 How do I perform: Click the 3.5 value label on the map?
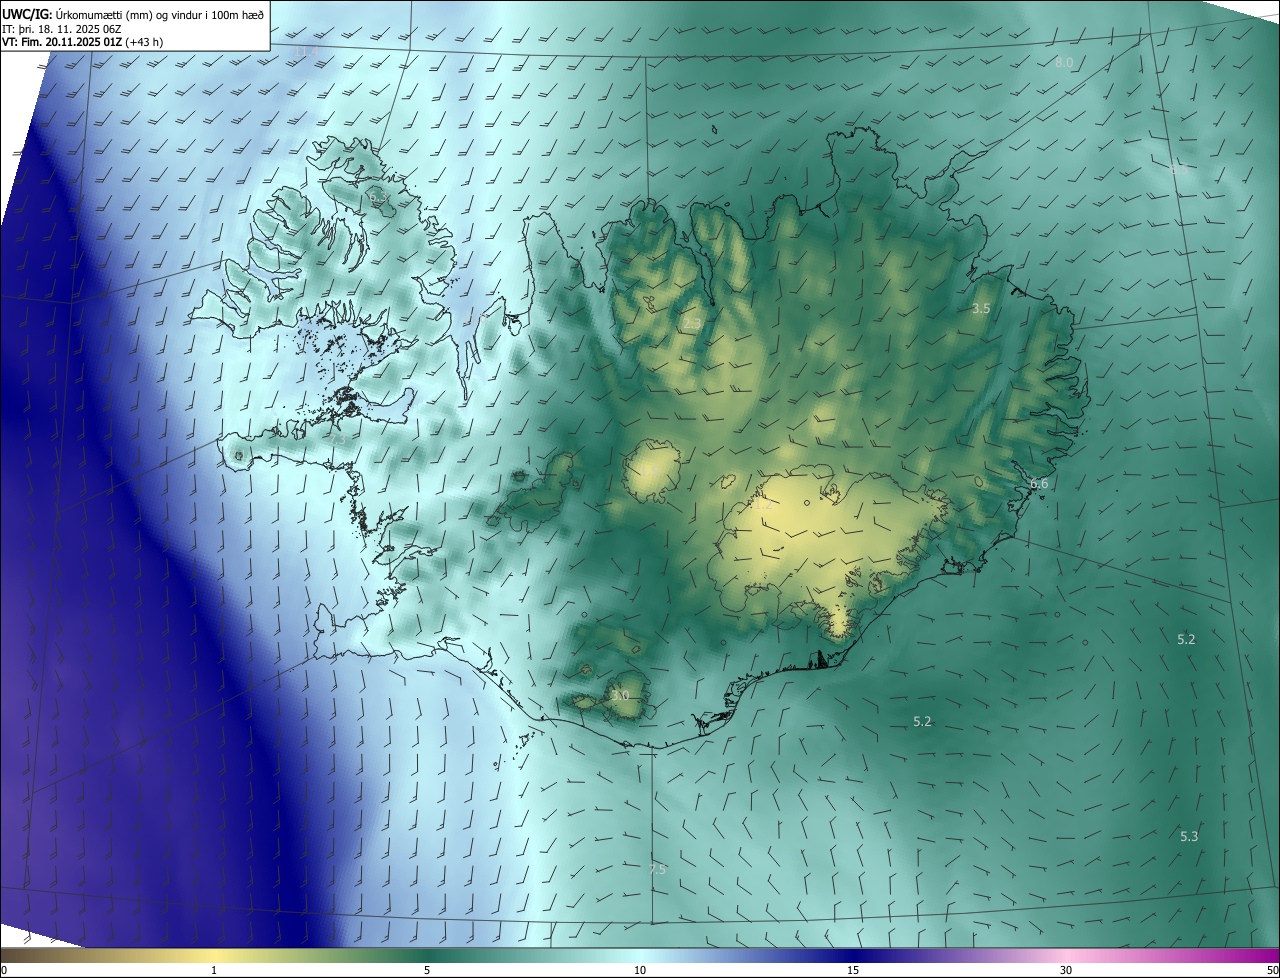981,309
